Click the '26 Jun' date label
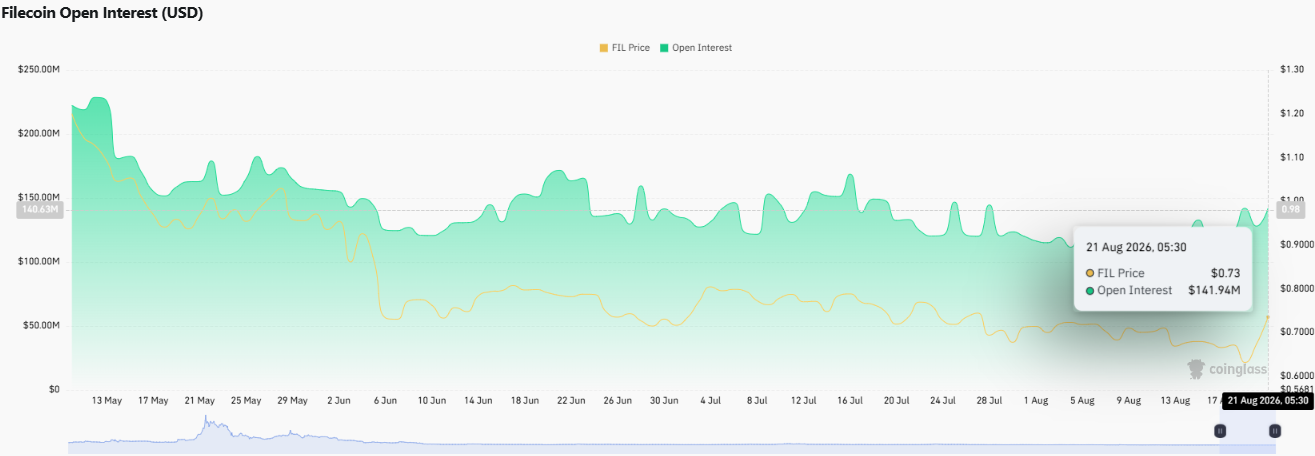 tap(617, 400)
